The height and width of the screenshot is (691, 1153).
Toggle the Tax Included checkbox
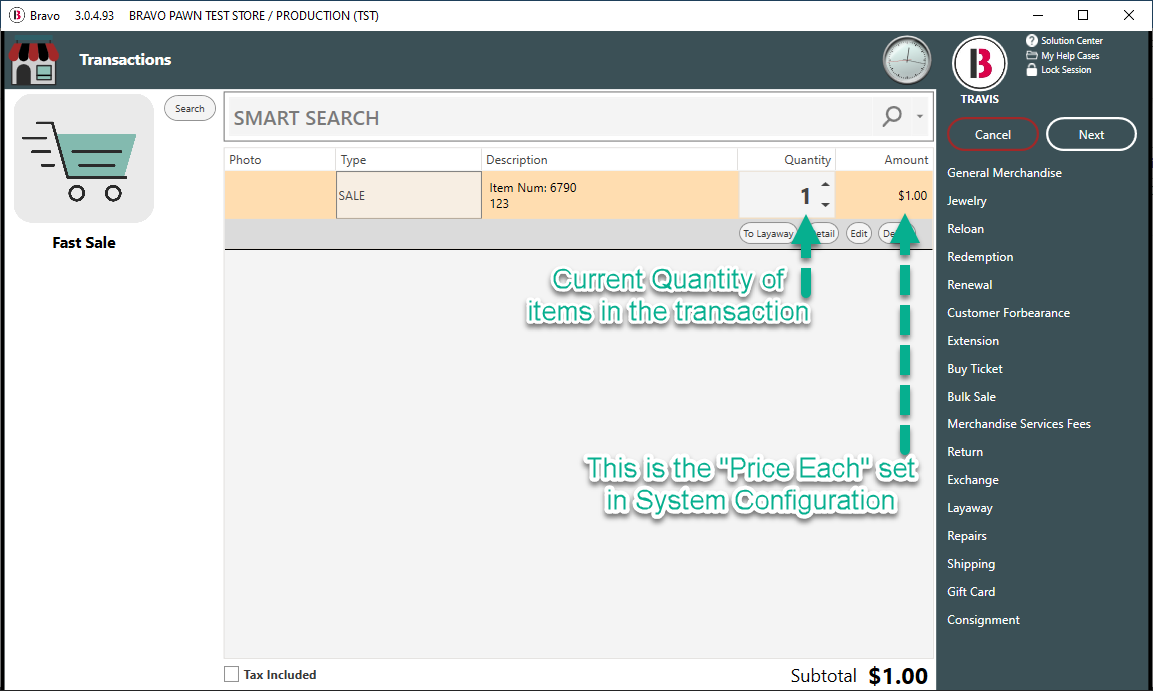[x=232, y=674]
